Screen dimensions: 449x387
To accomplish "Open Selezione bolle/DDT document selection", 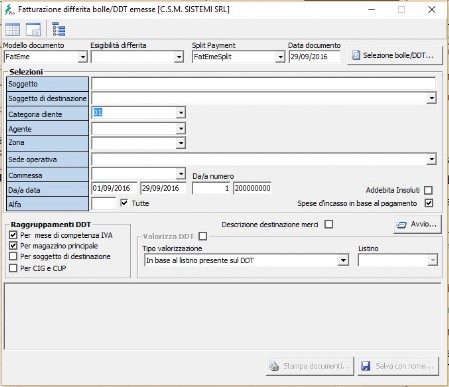I will pyautogui.click(x=395, y=55).
